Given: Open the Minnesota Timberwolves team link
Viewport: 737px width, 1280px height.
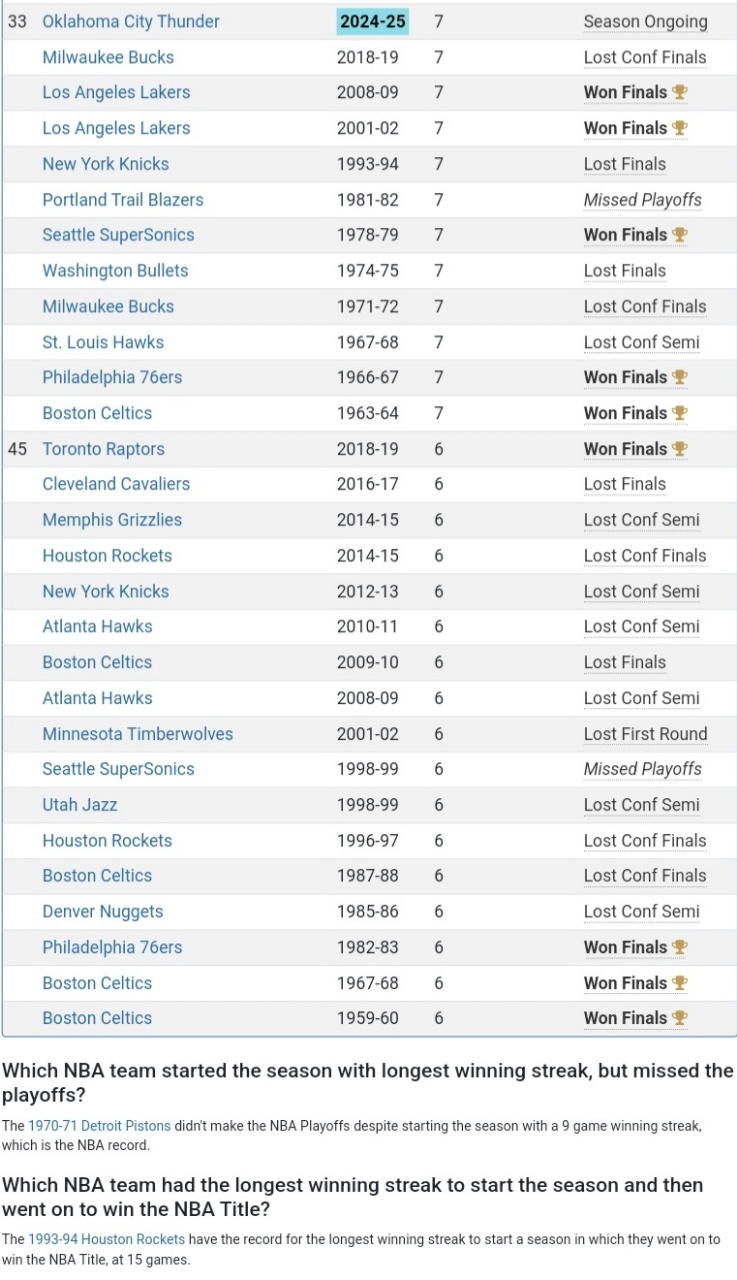Looking at the screenshot, I should 137,734.
